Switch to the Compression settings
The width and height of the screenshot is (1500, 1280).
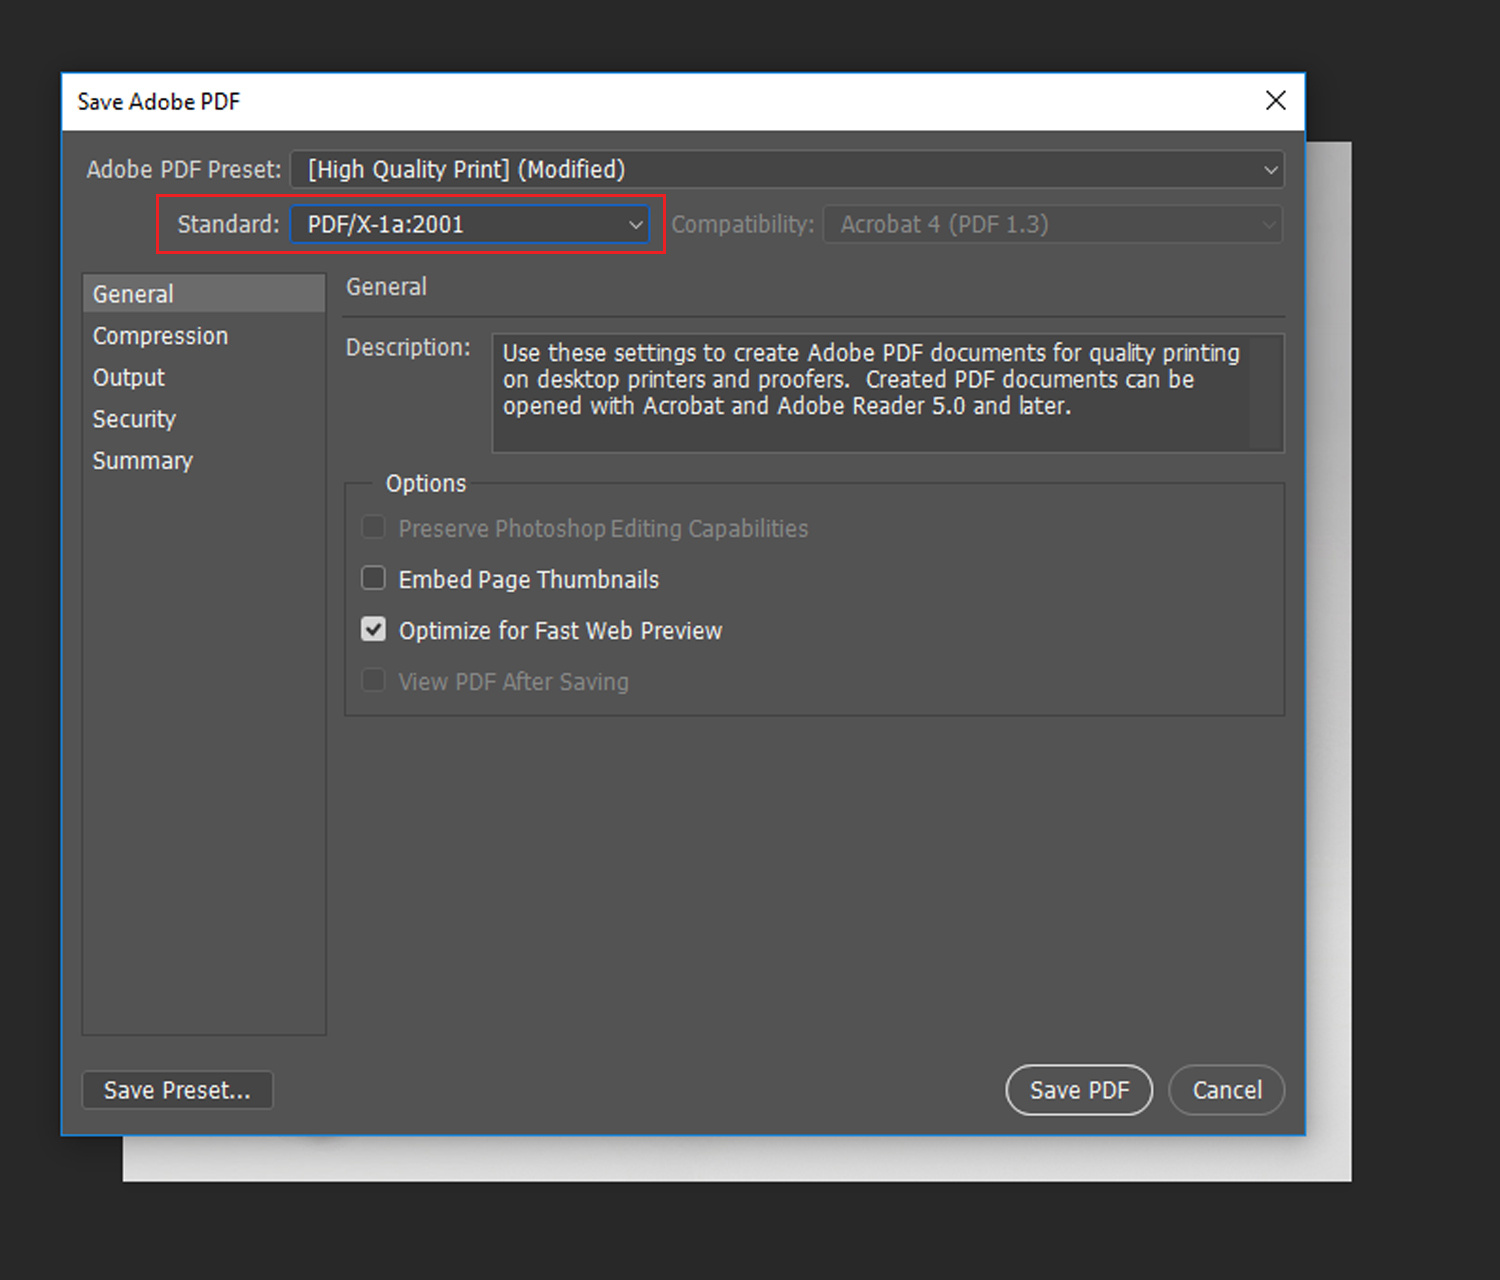(x=204, y=336)
